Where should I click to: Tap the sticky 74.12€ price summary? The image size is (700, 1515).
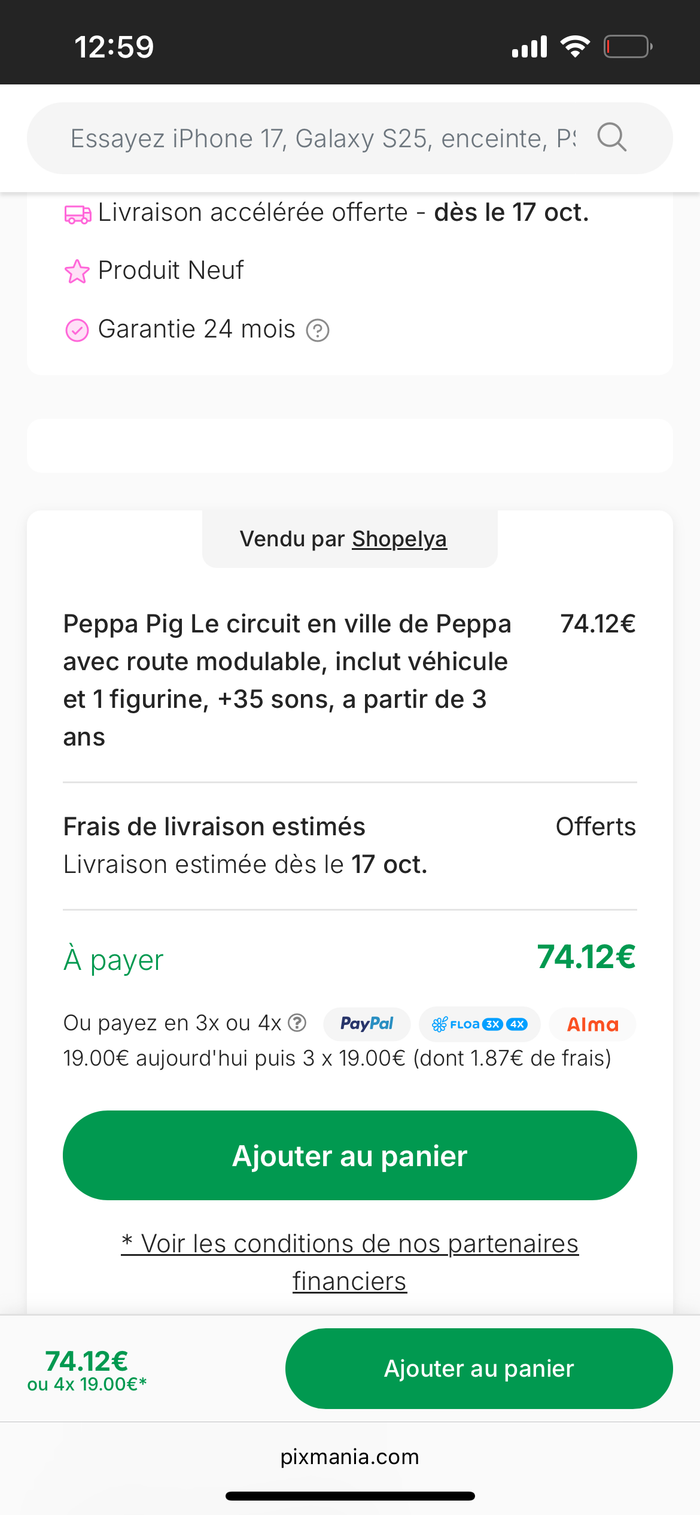[87, 1370]
